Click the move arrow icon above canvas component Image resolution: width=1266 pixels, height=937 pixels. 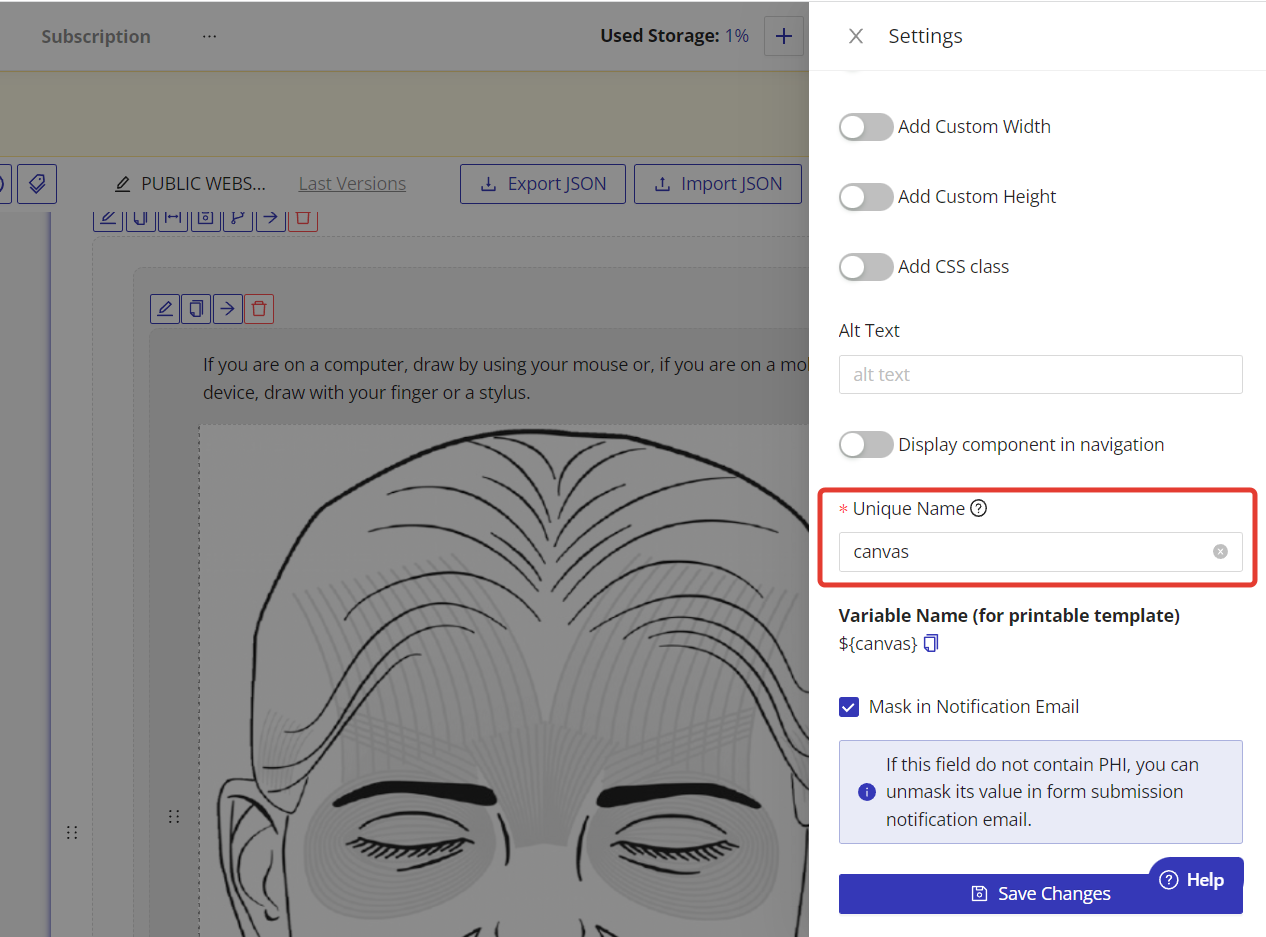228,308
